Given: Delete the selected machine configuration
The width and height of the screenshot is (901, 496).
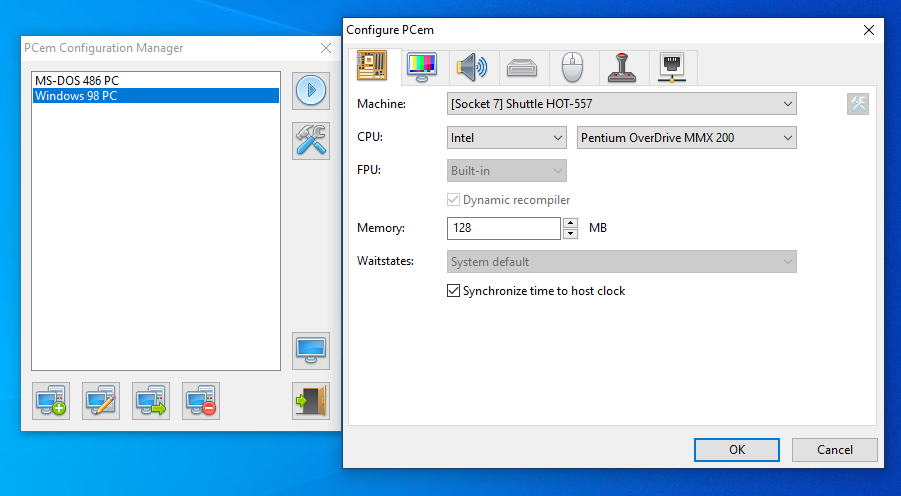Looking at the screenshot, I should [201, 401].
